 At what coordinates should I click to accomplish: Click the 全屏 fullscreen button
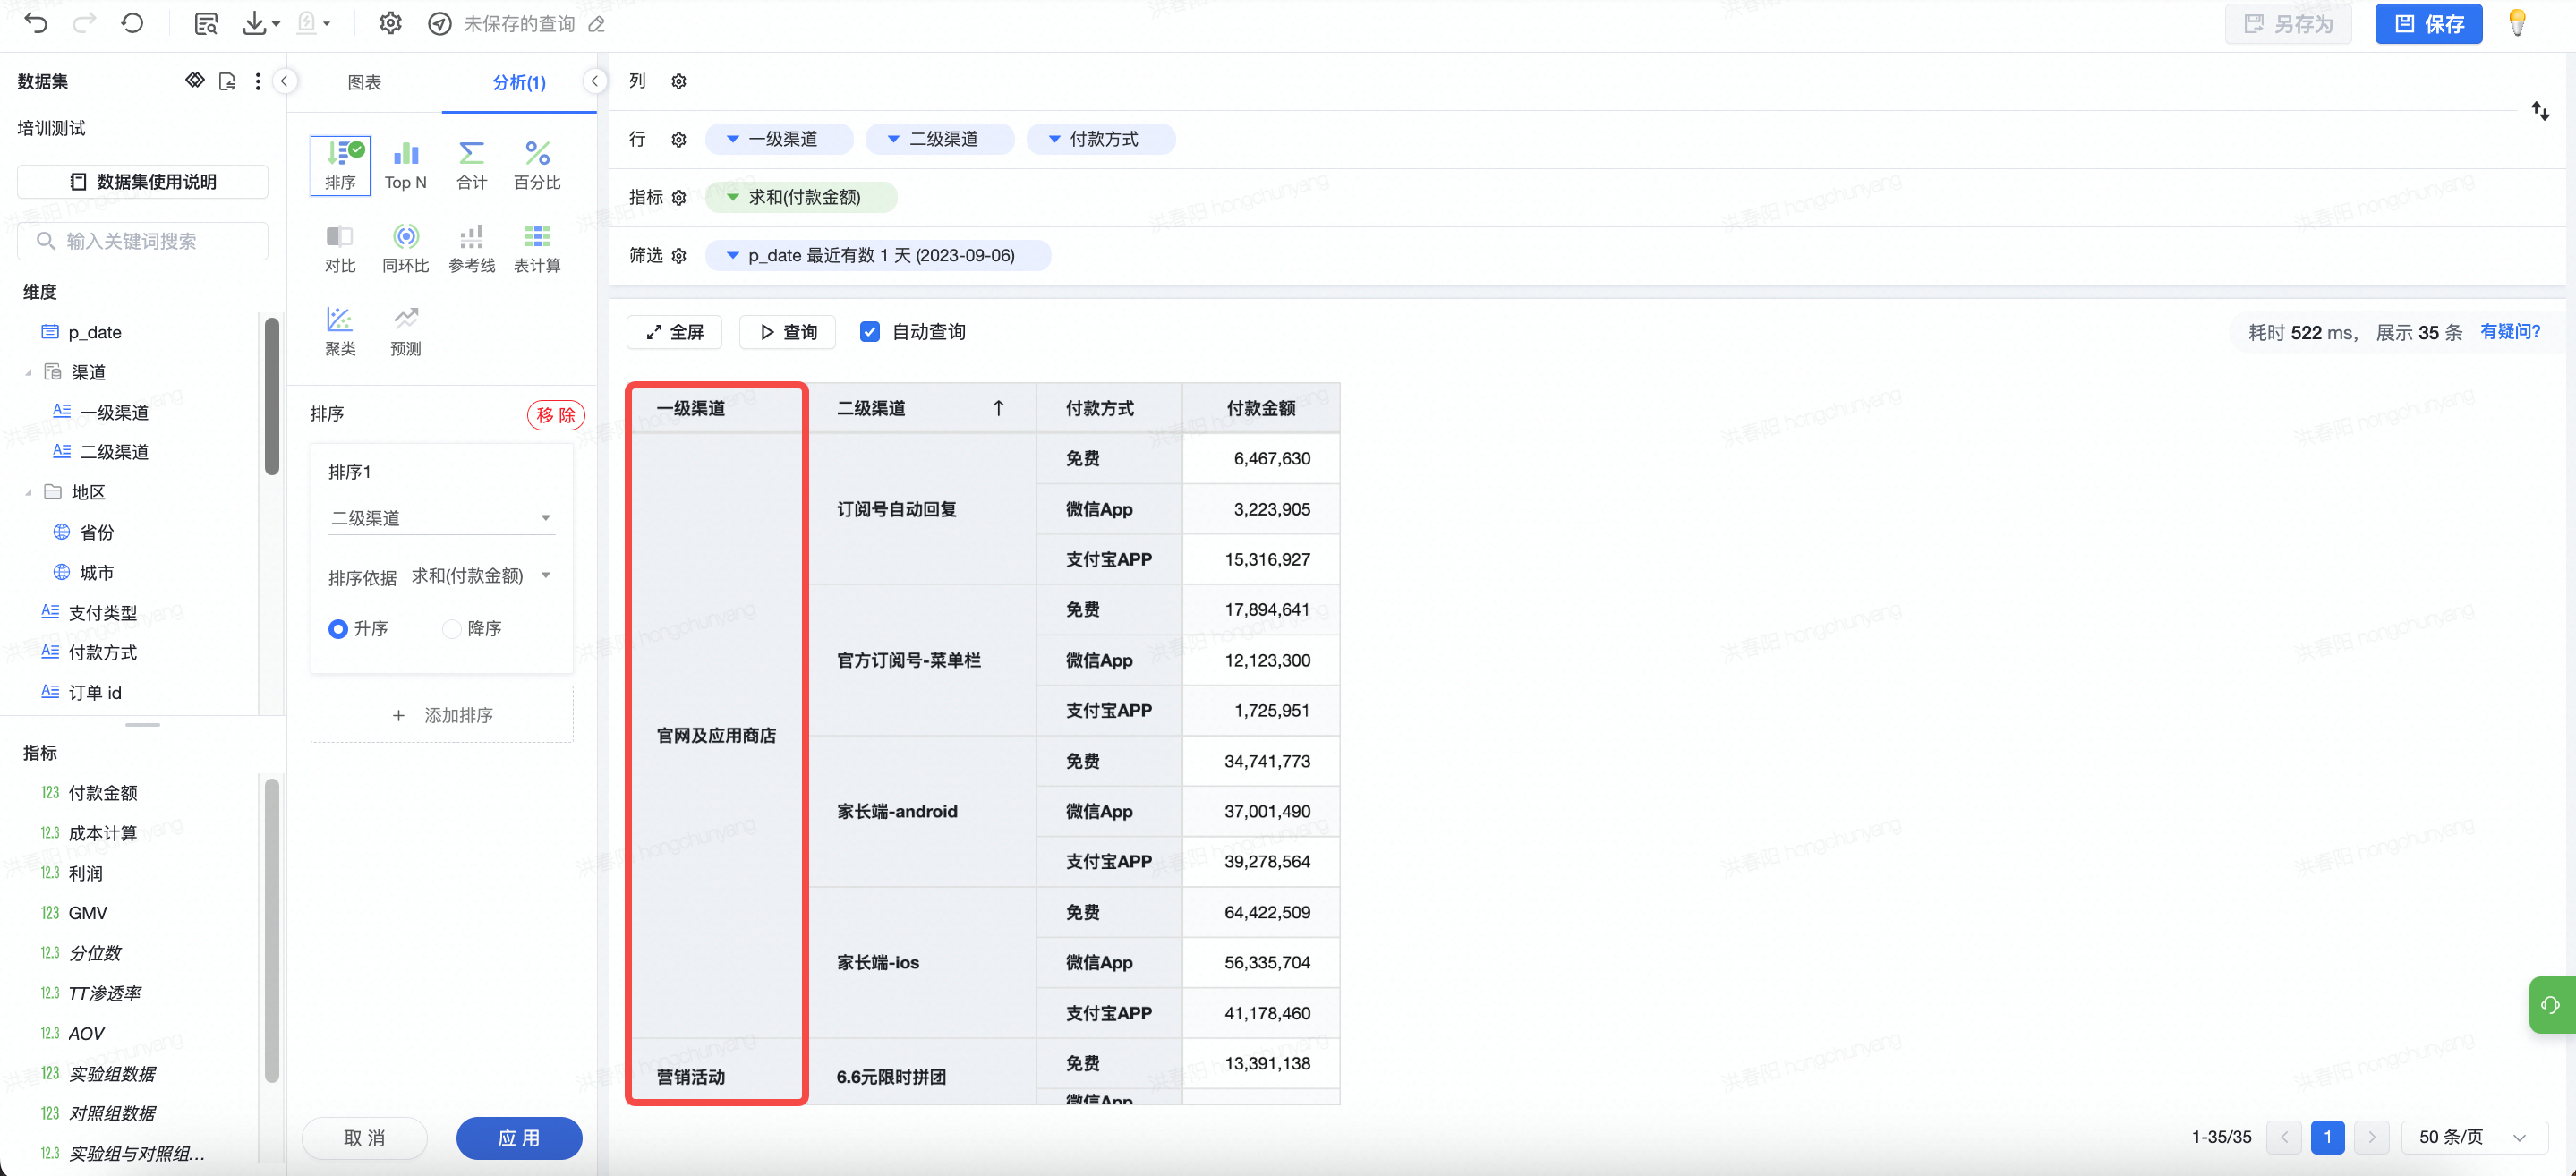point(675,332)
